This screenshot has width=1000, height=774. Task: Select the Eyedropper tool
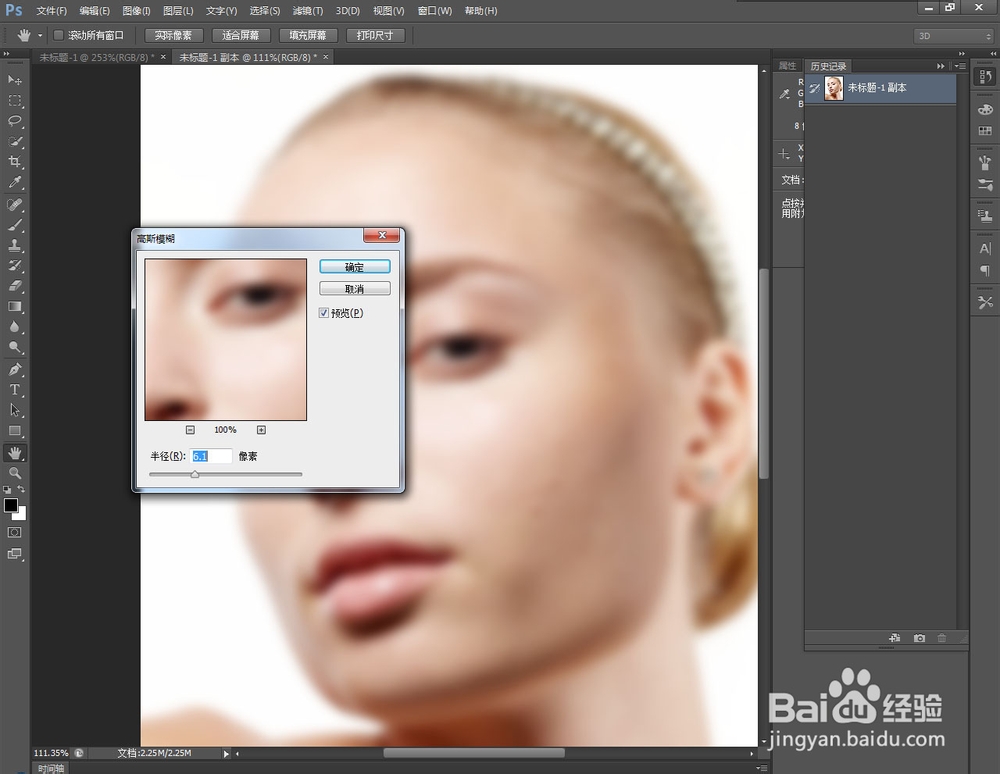click(x=14, y=182)
